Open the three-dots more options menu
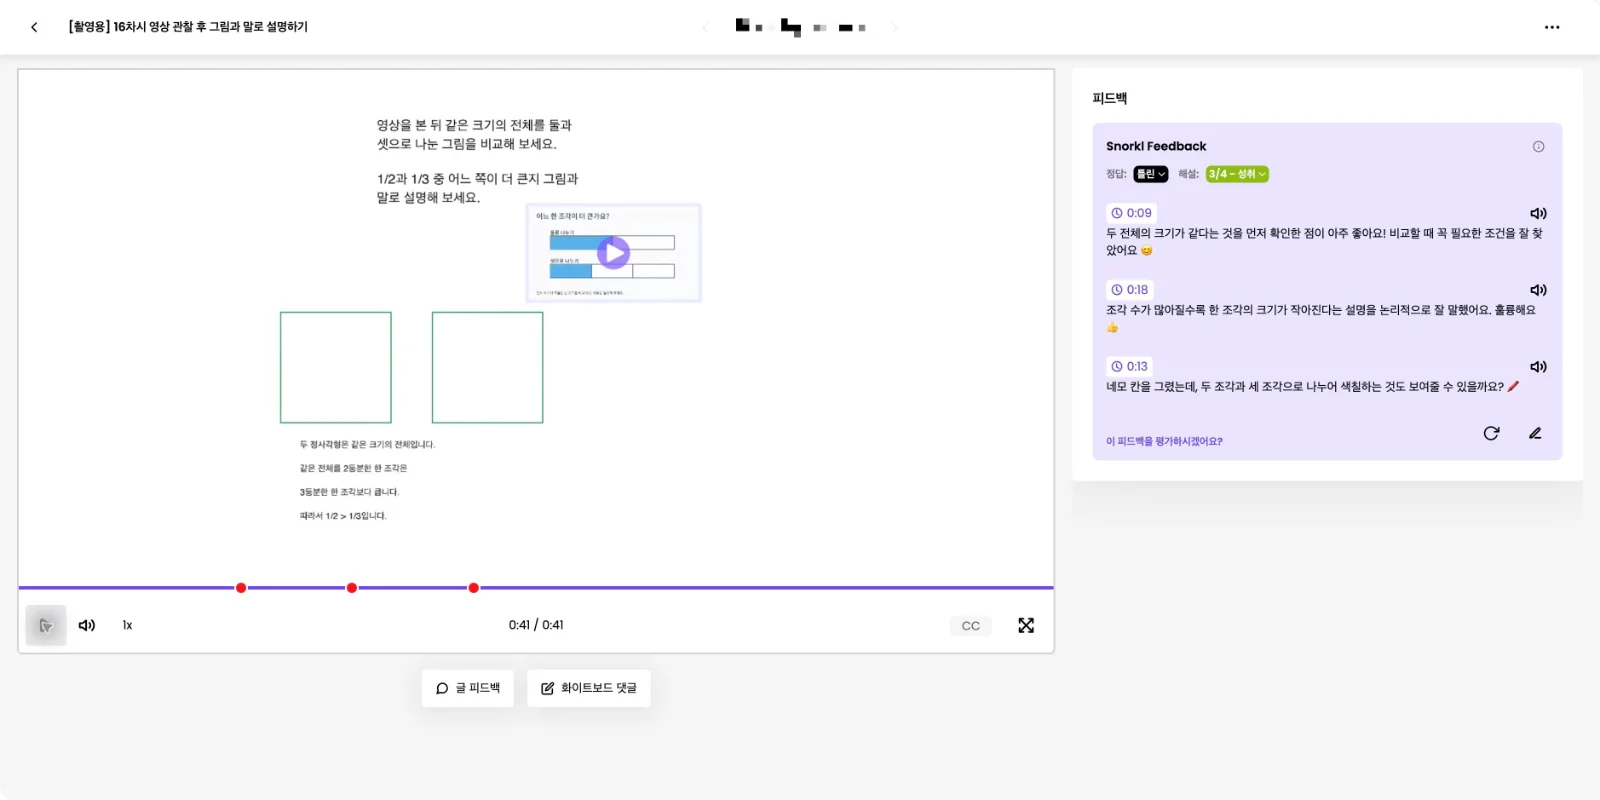Image resolution: width=1600 pixels, height=800 pixels. click(1552, 27)
